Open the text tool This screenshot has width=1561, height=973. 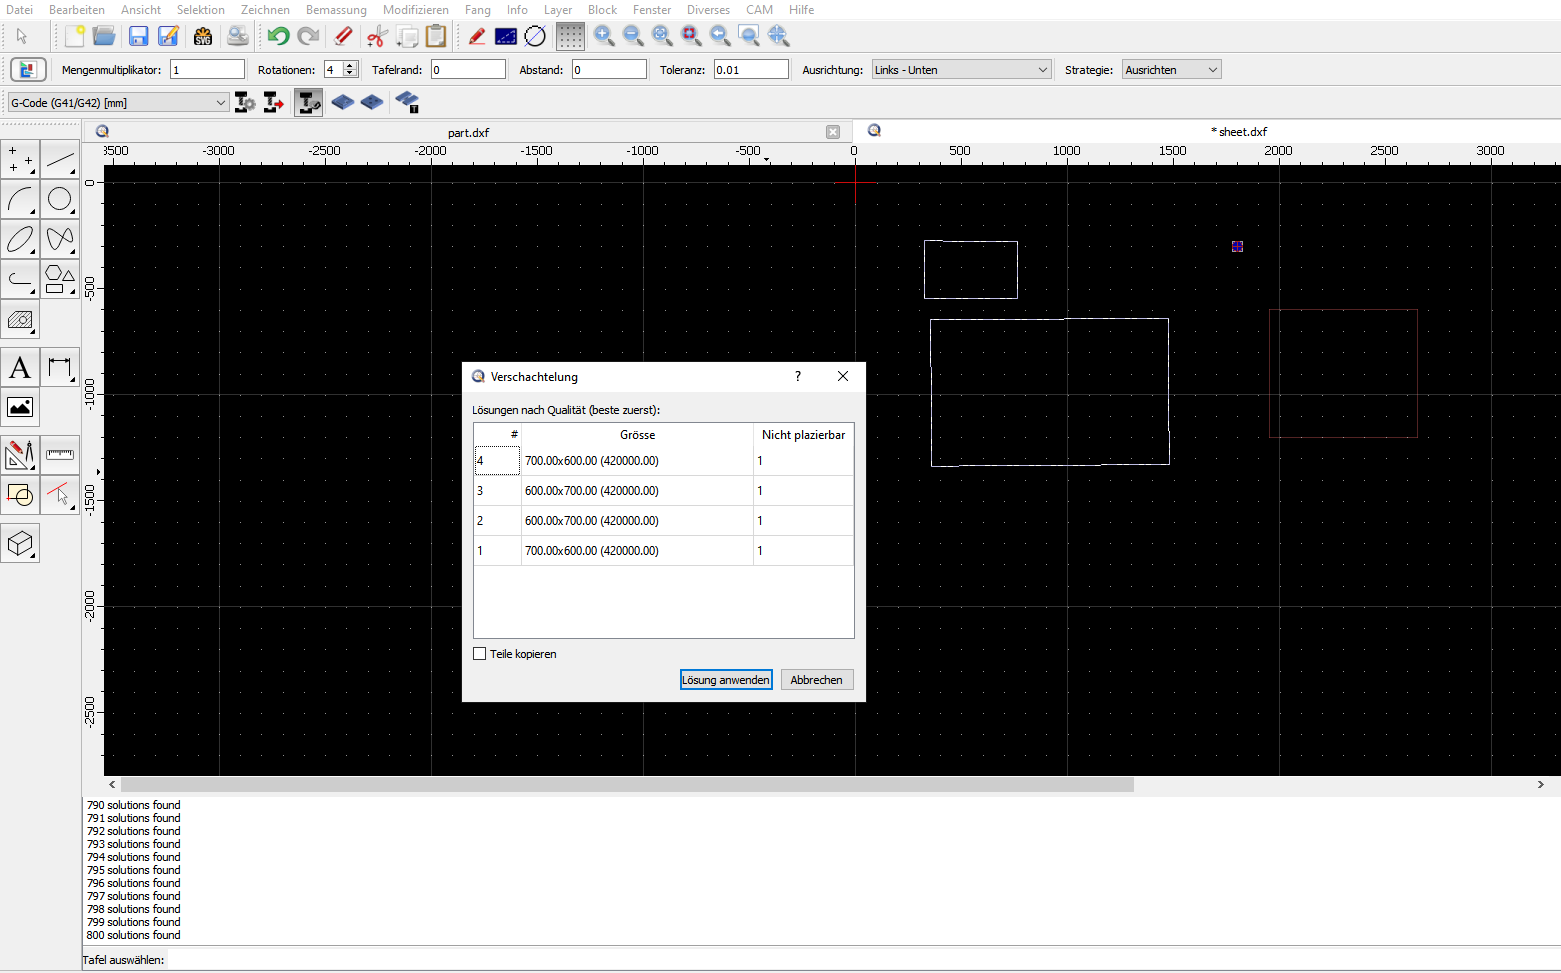[x=20, y=368]
